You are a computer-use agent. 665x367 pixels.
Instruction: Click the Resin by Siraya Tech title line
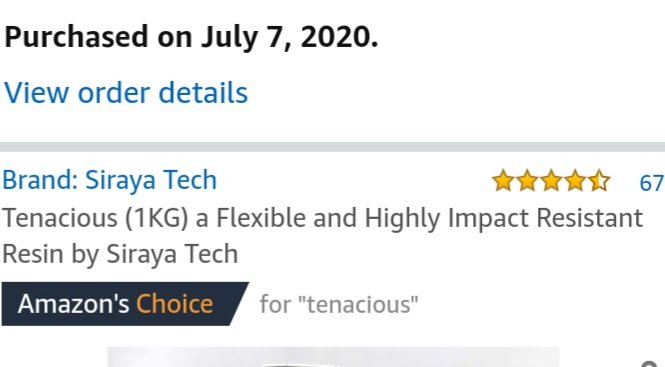[x=120, y=255]
